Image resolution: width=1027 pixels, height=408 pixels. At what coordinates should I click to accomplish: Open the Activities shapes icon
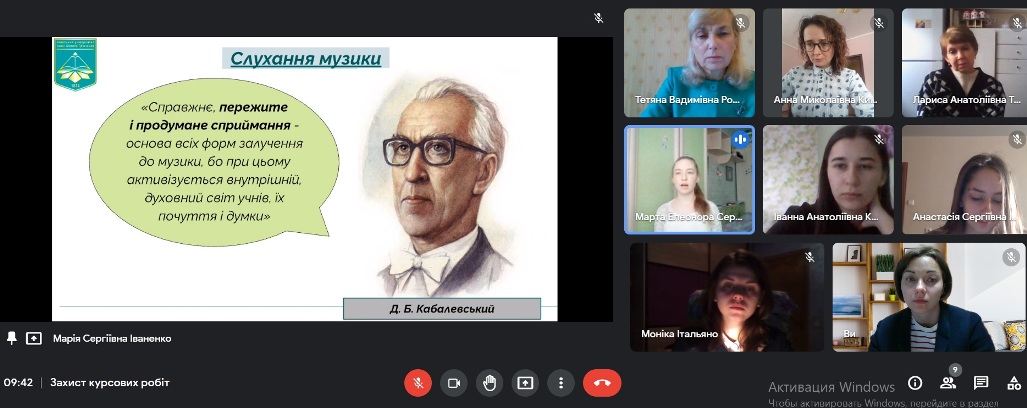(x=1014, y=383)
